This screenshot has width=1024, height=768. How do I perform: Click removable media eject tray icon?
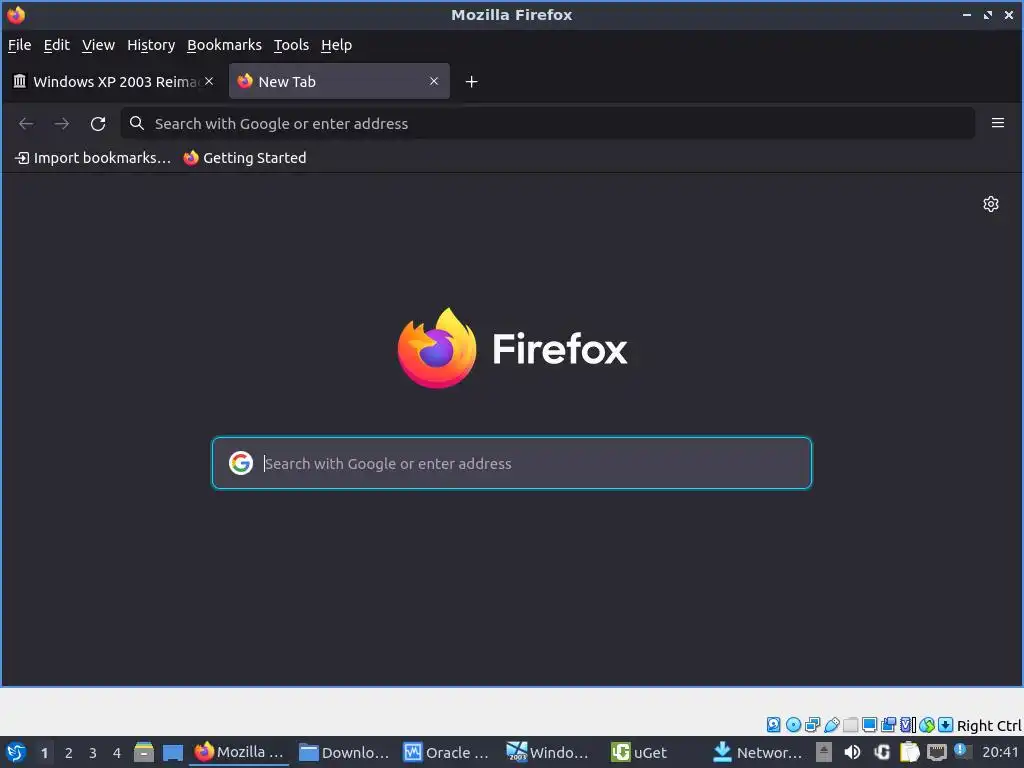(824, 752)
